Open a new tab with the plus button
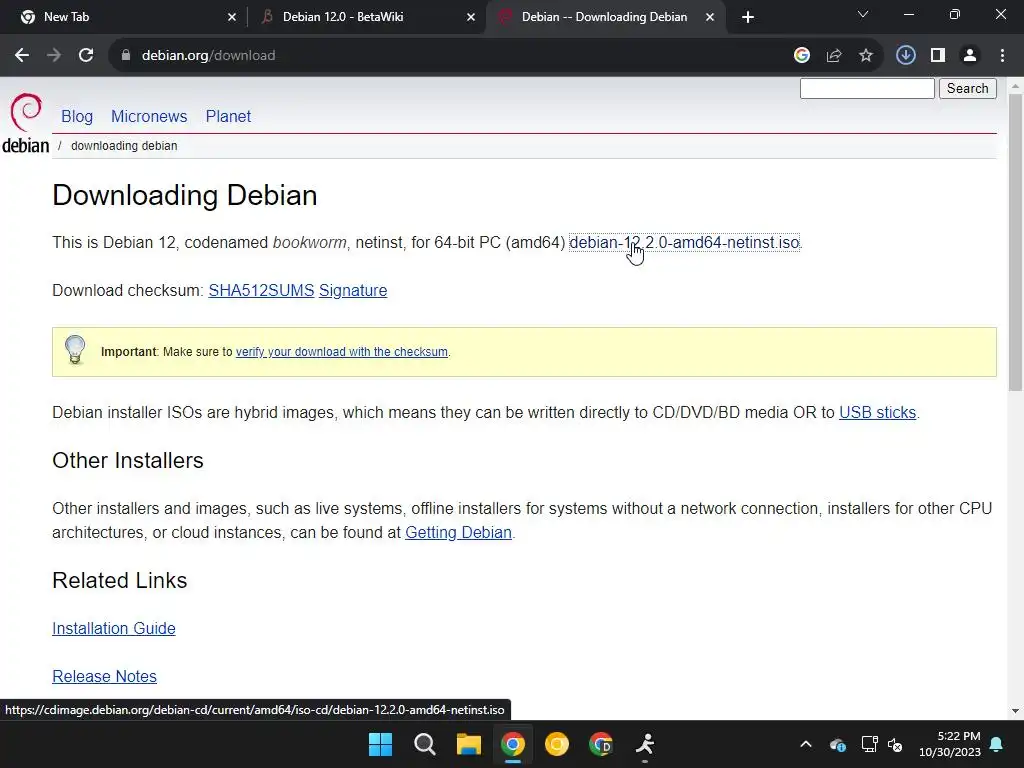The image size is (1024, 768). pos(748,17)
